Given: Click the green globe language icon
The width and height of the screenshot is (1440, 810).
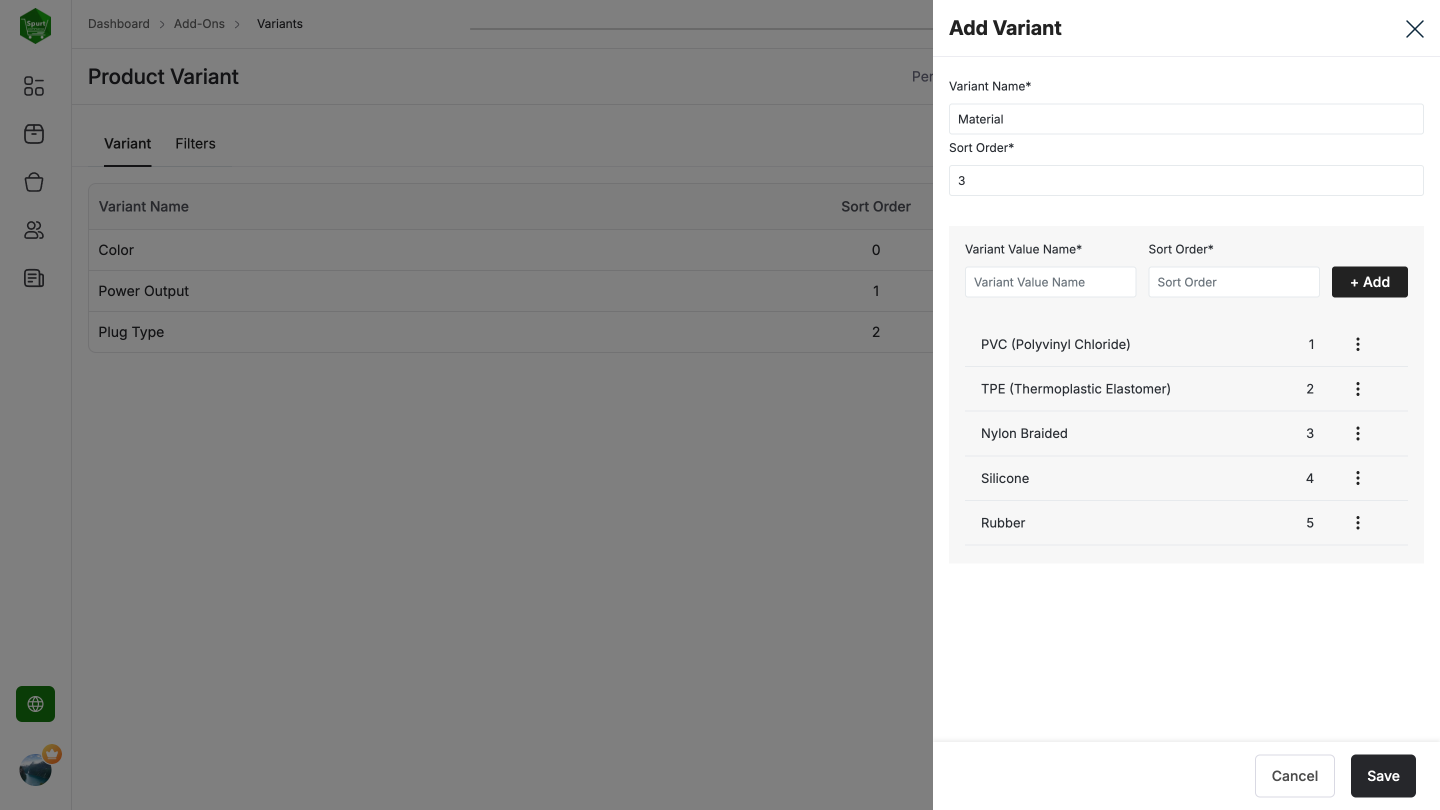Looking at the screenshot, I should click(34, 703).
